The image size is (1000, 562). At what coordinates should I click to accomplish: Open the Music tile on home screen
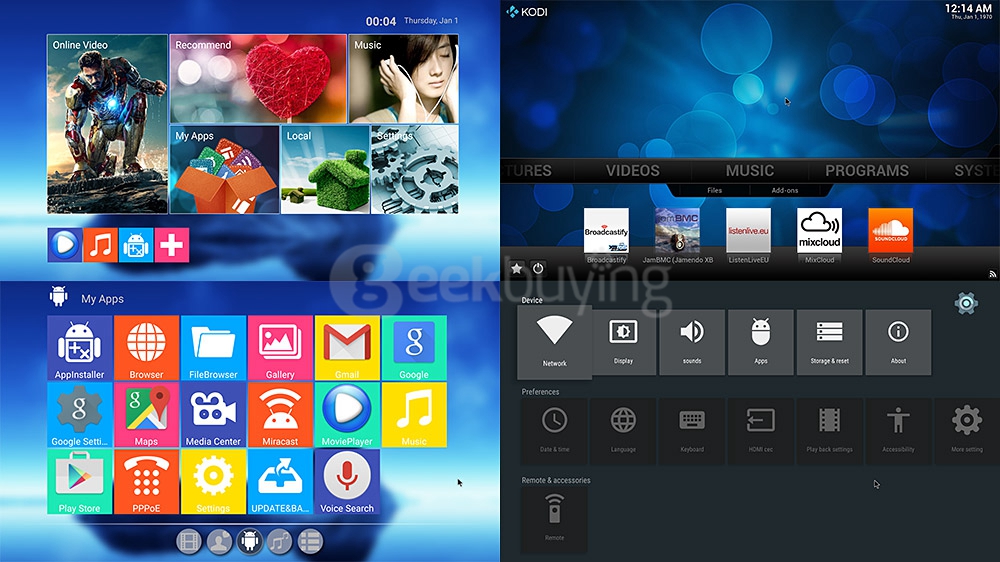click(403, 78)
